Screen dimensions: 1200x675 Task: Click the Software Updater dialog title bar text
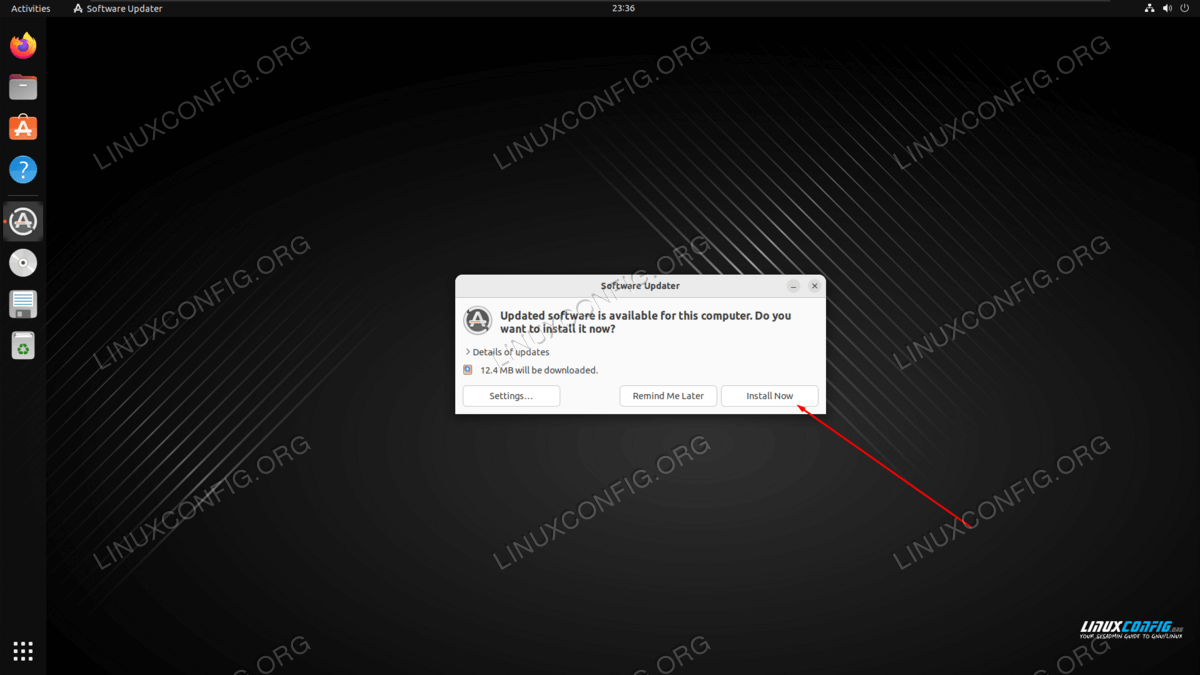pos(640,286)
